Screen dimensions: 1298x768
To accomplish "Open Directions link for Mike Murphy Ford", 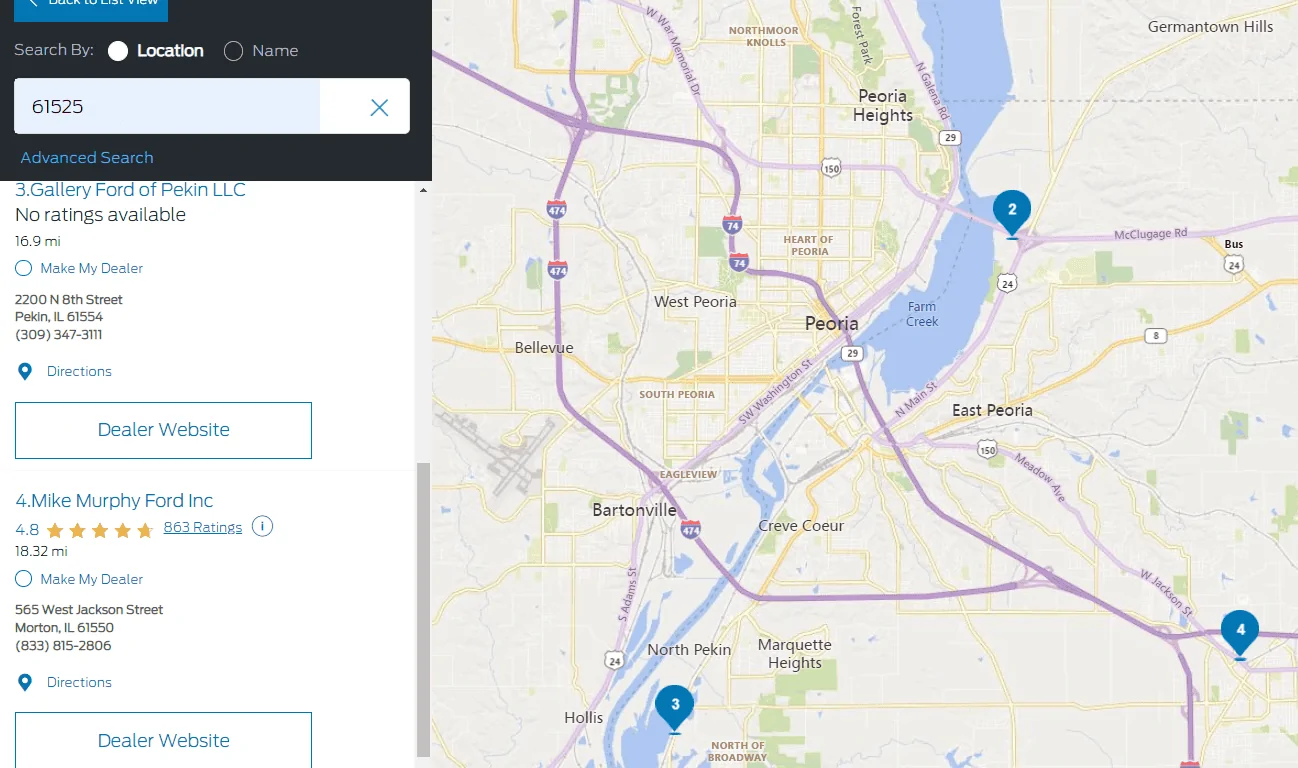I will [x=79, y=682].
